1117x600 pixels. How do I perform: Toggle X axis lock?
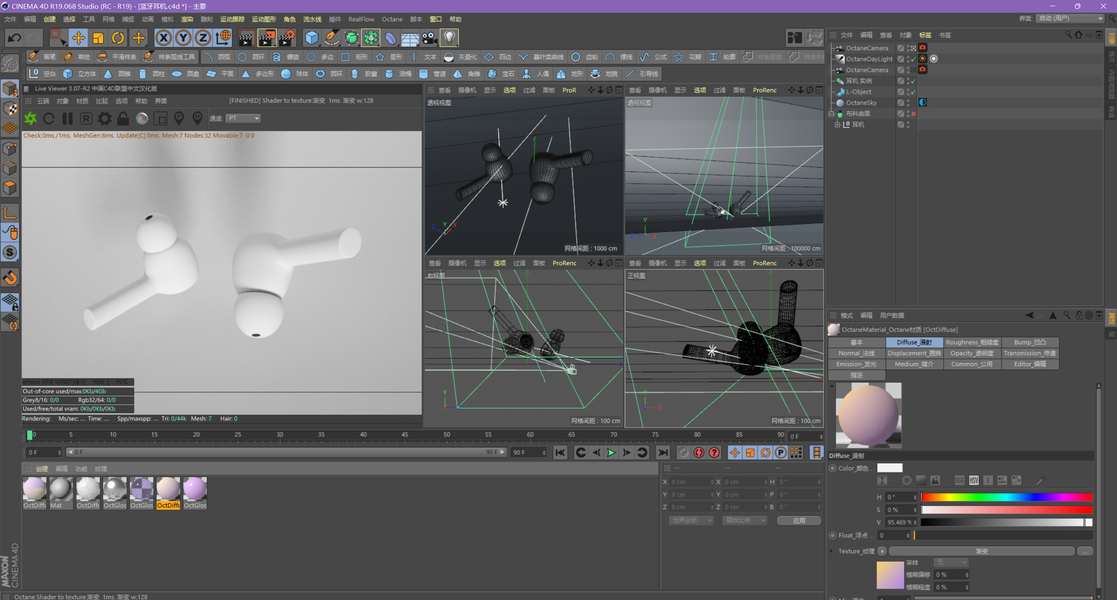164,38
